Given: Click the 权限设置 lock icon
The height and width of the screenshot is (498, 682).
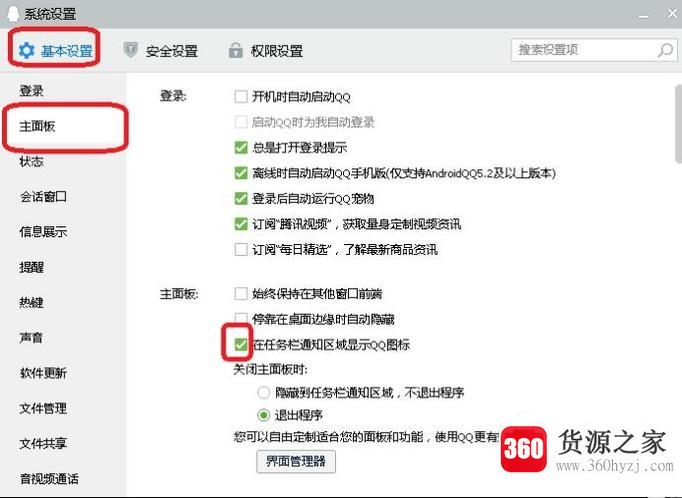Looking at the screenshot, I should point(235,50).
